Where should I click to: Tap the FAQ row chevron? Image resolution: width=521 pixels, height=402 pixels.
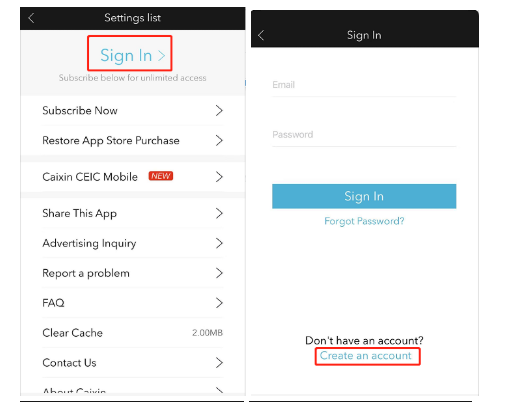(219, 303)
